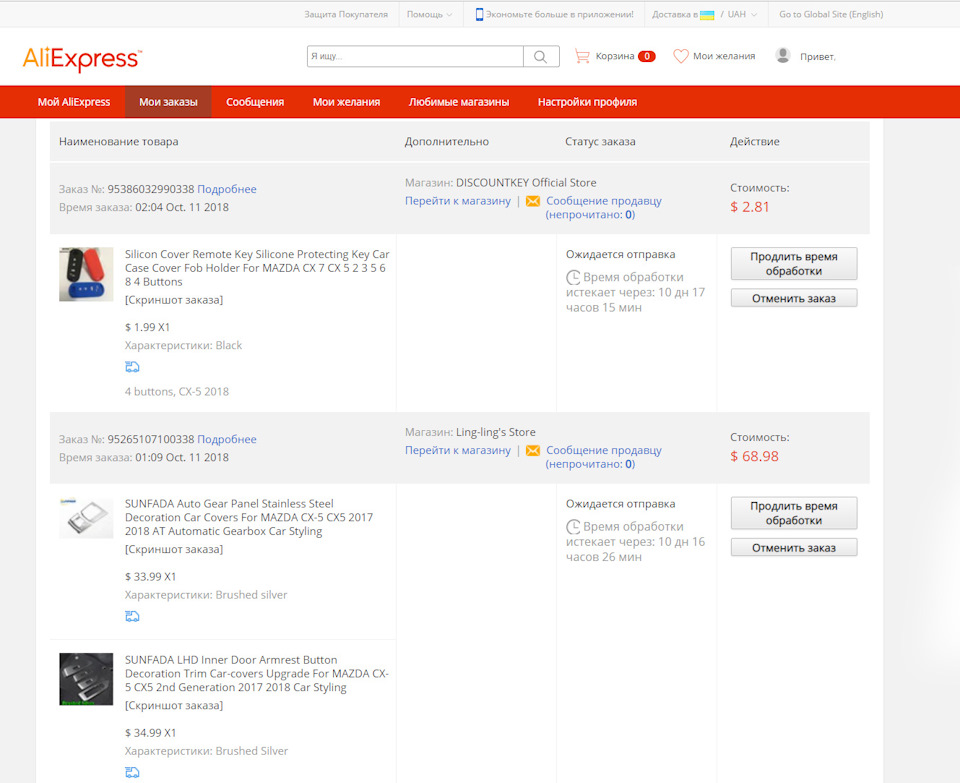Click the cart counter badge showing 0

pyautogui.click(x=647, y=56)
